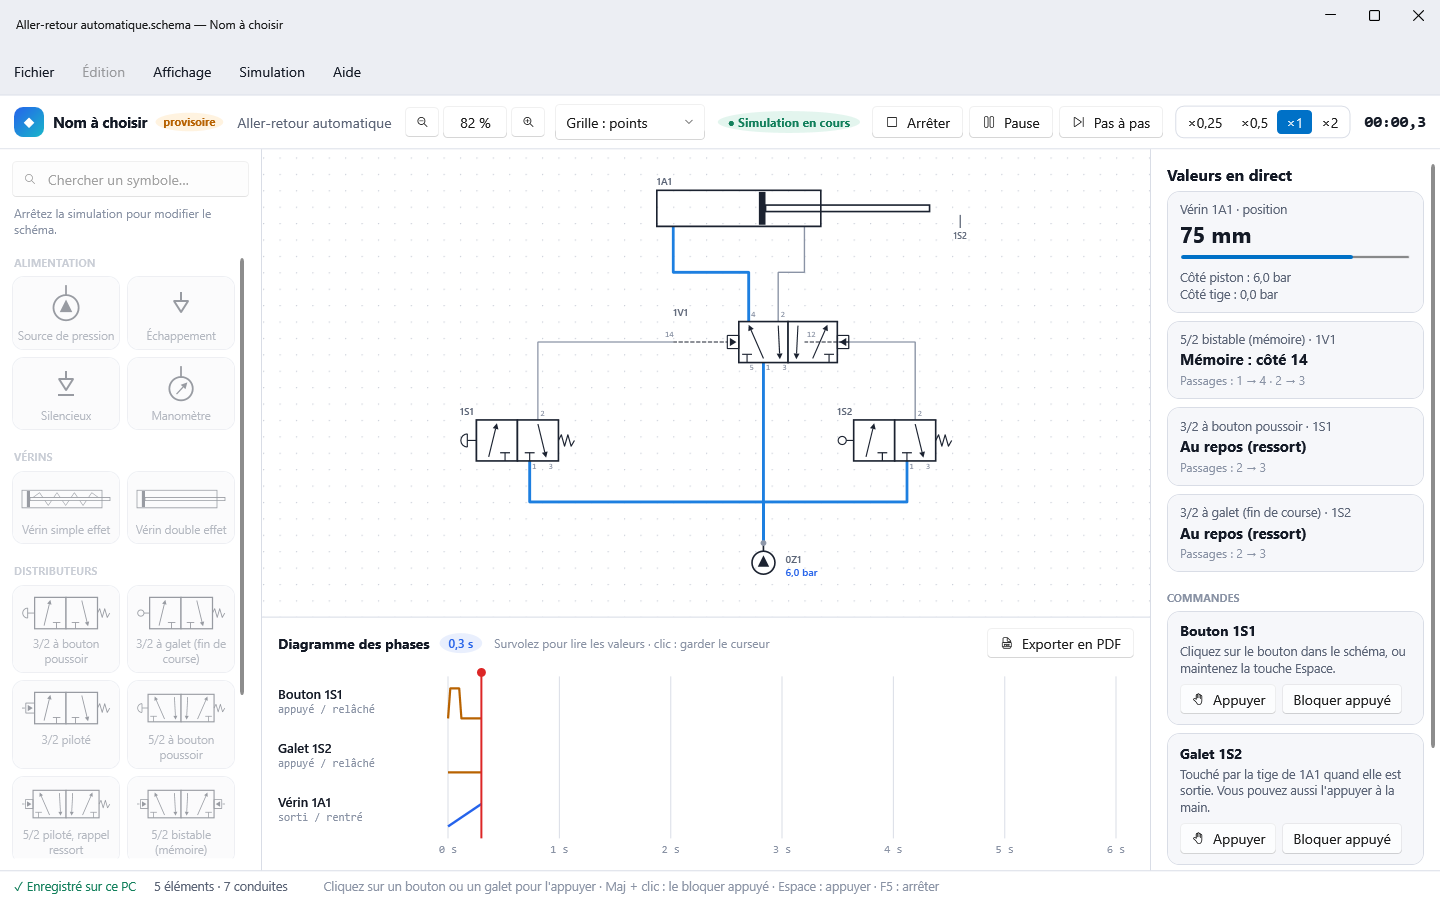Open the Affichage menu

coord(182,72)
